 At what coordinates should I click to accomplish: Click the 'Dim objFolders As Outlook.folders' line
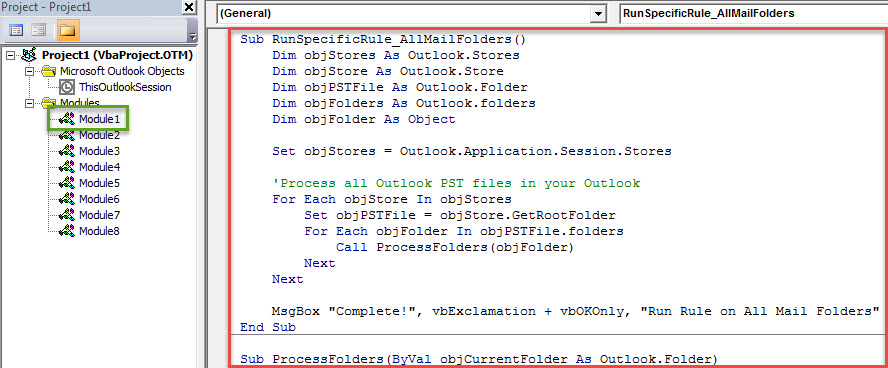tap(404, 103)
